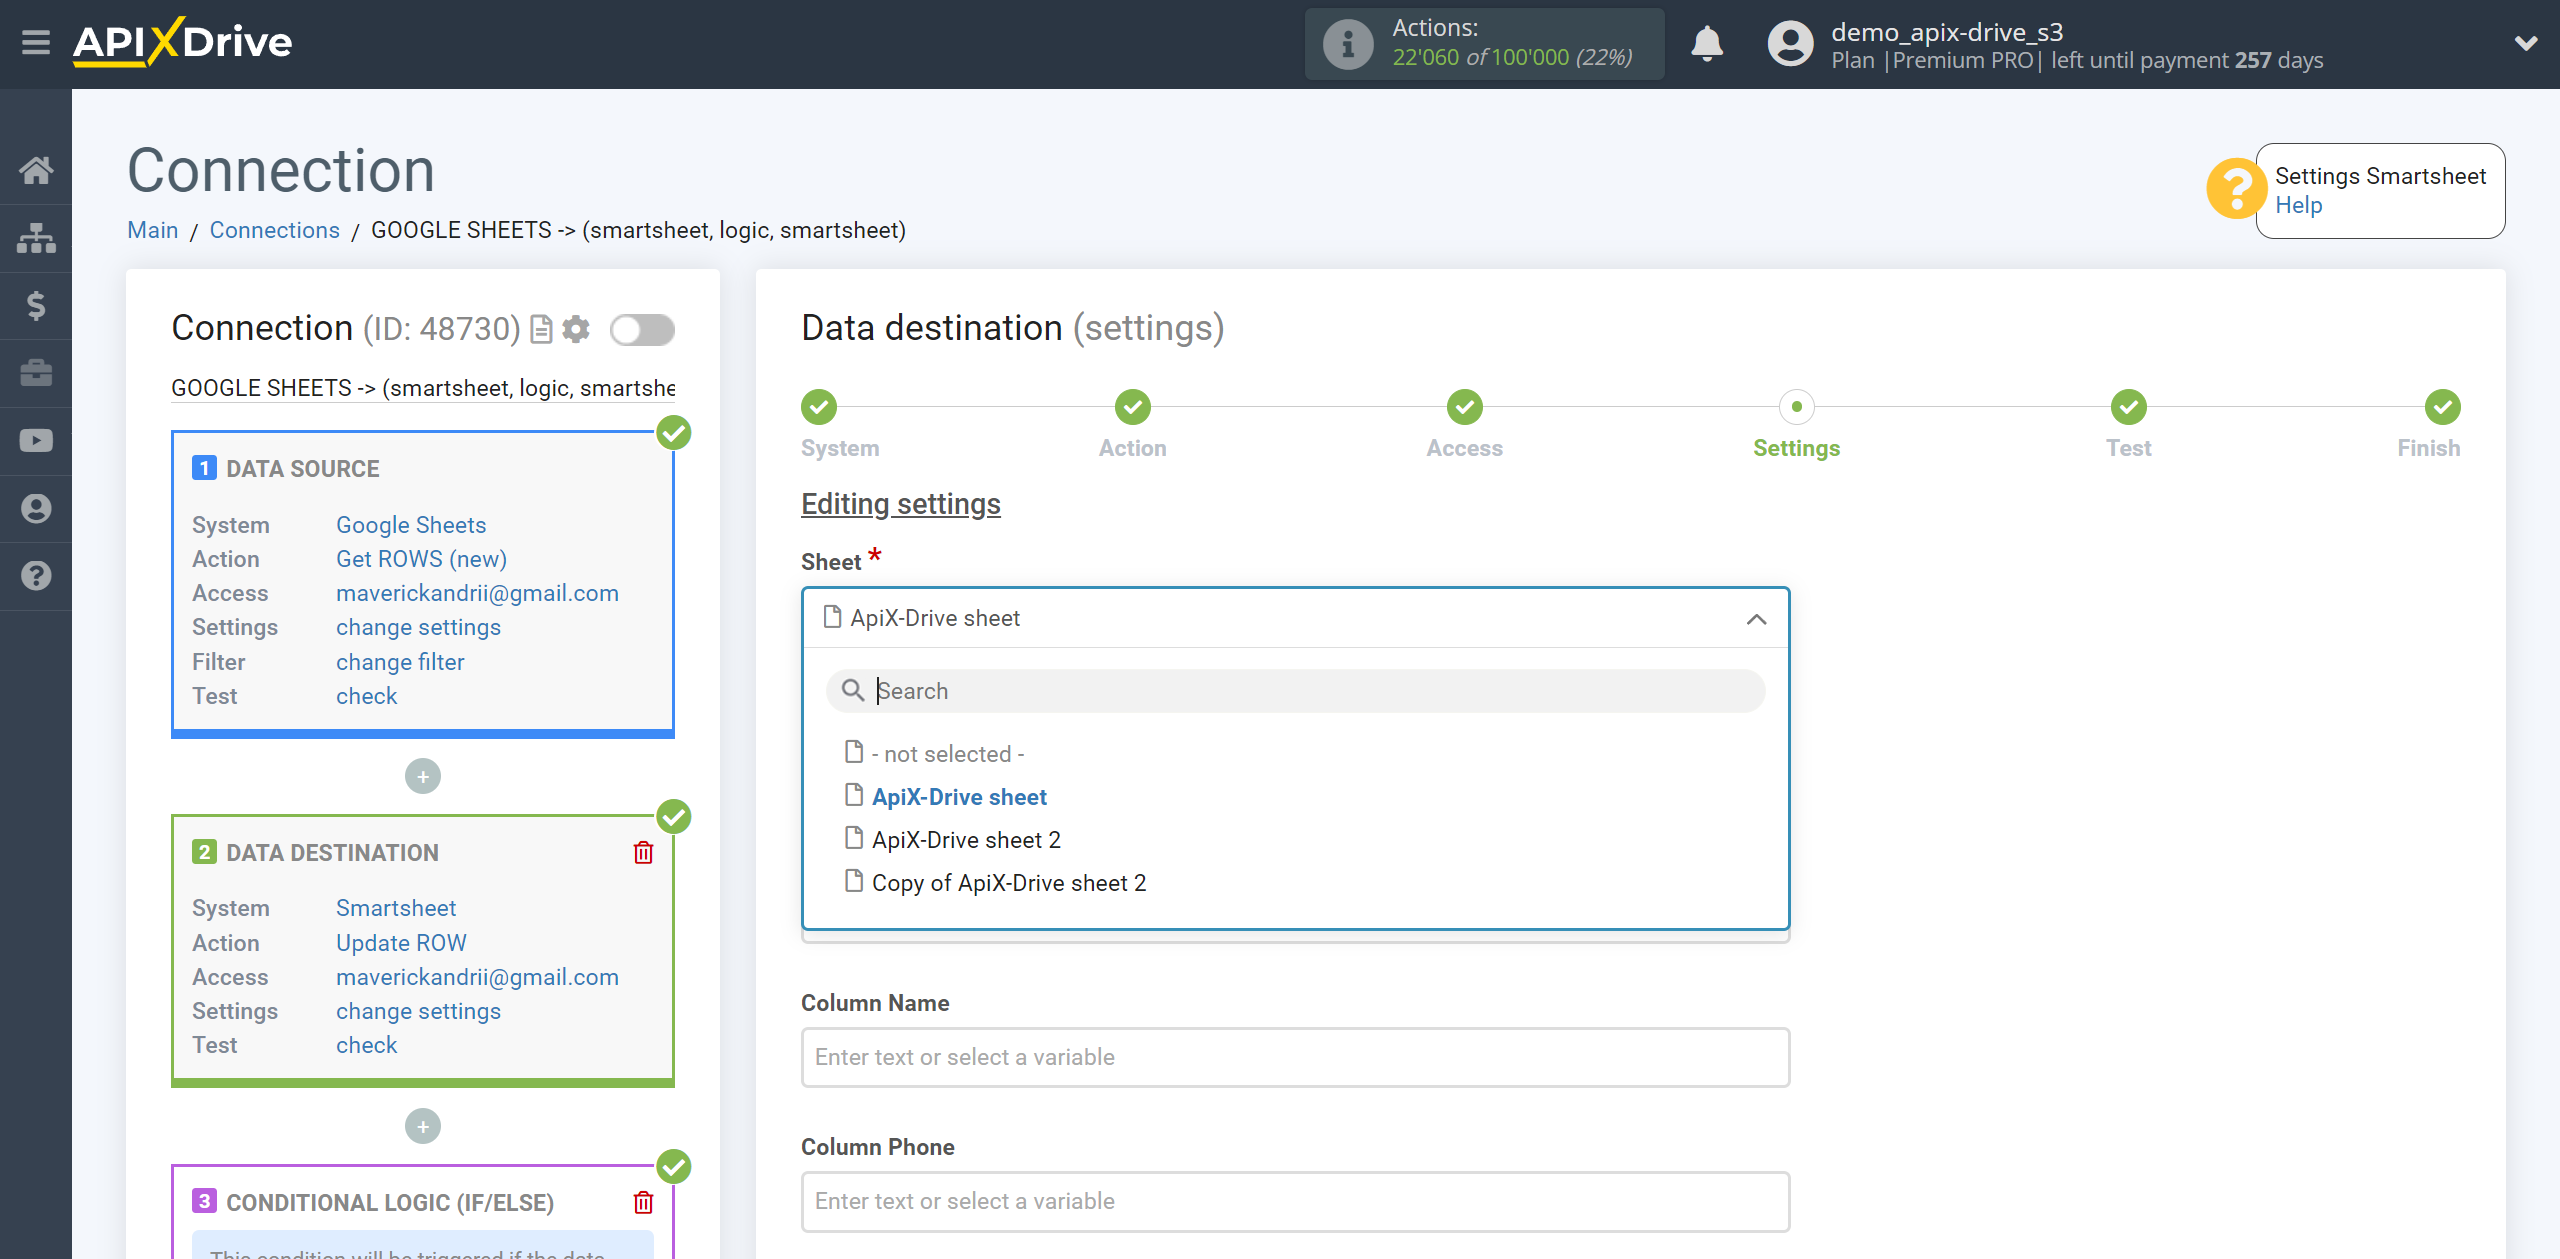Click the Column Name input field
The height and width of the screenshot is (1259, 2560).
[x=1295, y=1057]
